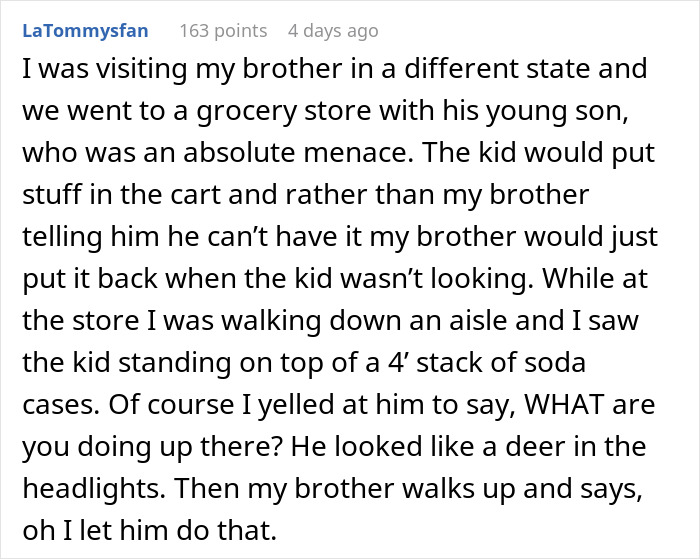Click the 4 days ago timestamp
Viewport: 700px width, 559px height.
coord(333,31)
